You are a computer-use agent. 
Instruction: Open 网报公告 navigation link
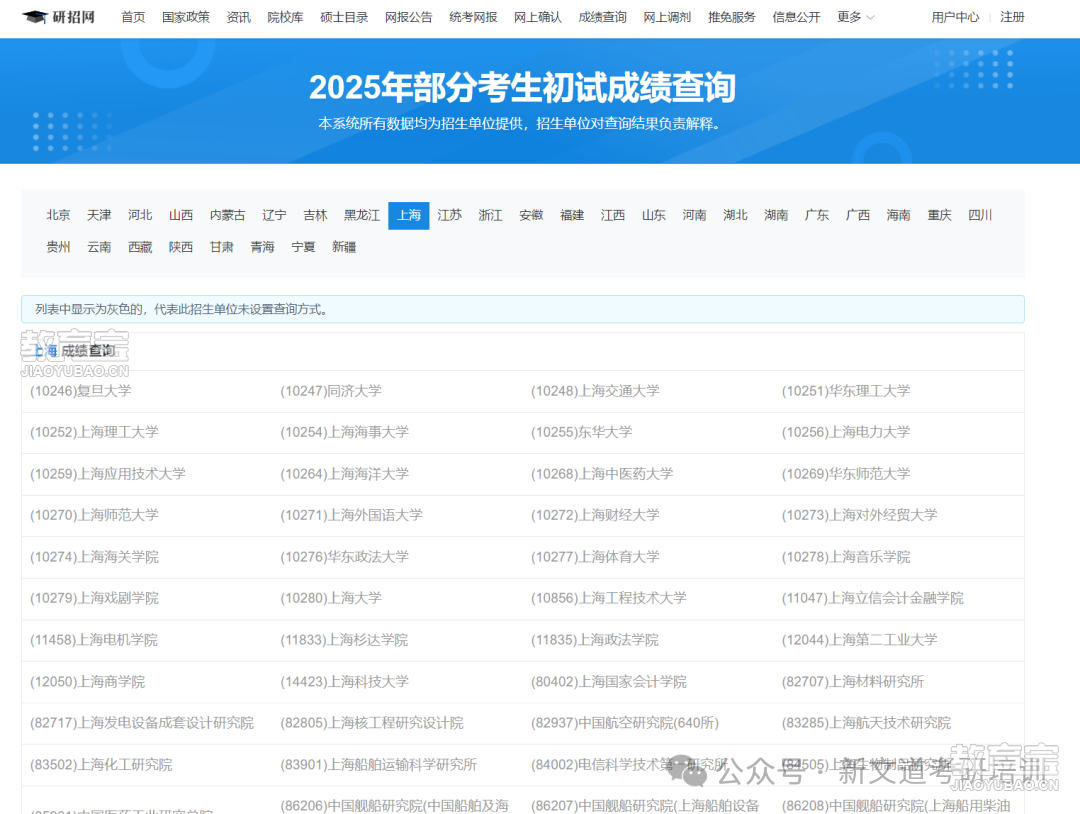pos(408,17)
